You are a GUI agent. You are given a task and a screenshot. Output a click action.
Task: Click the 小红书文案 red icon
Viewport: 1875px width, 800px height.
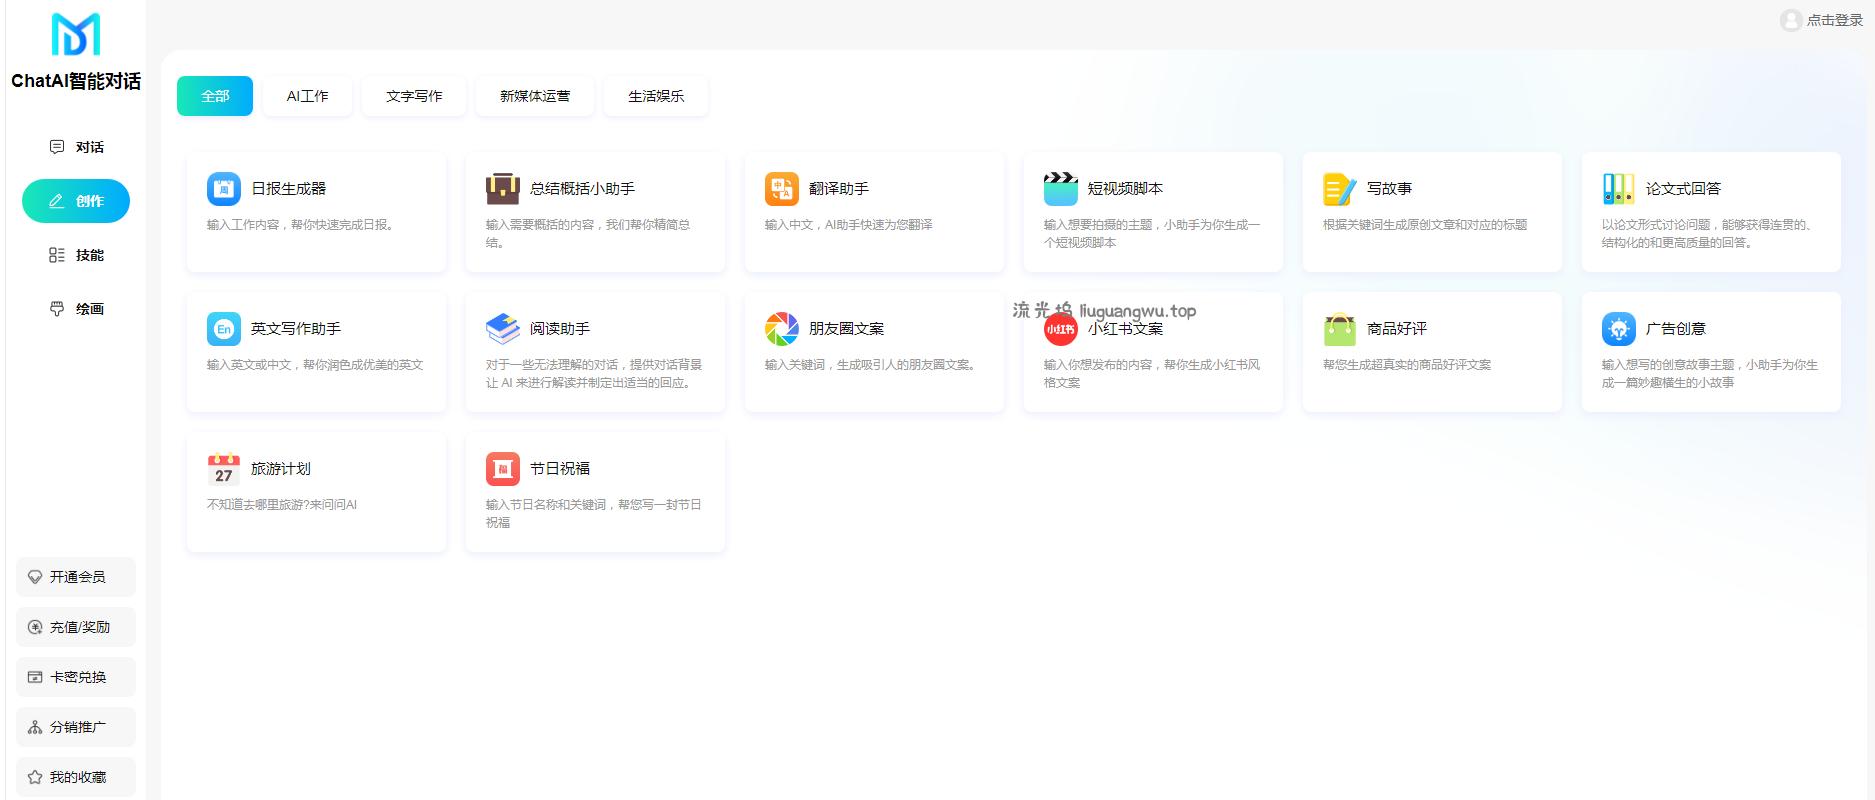point(1061,328)
